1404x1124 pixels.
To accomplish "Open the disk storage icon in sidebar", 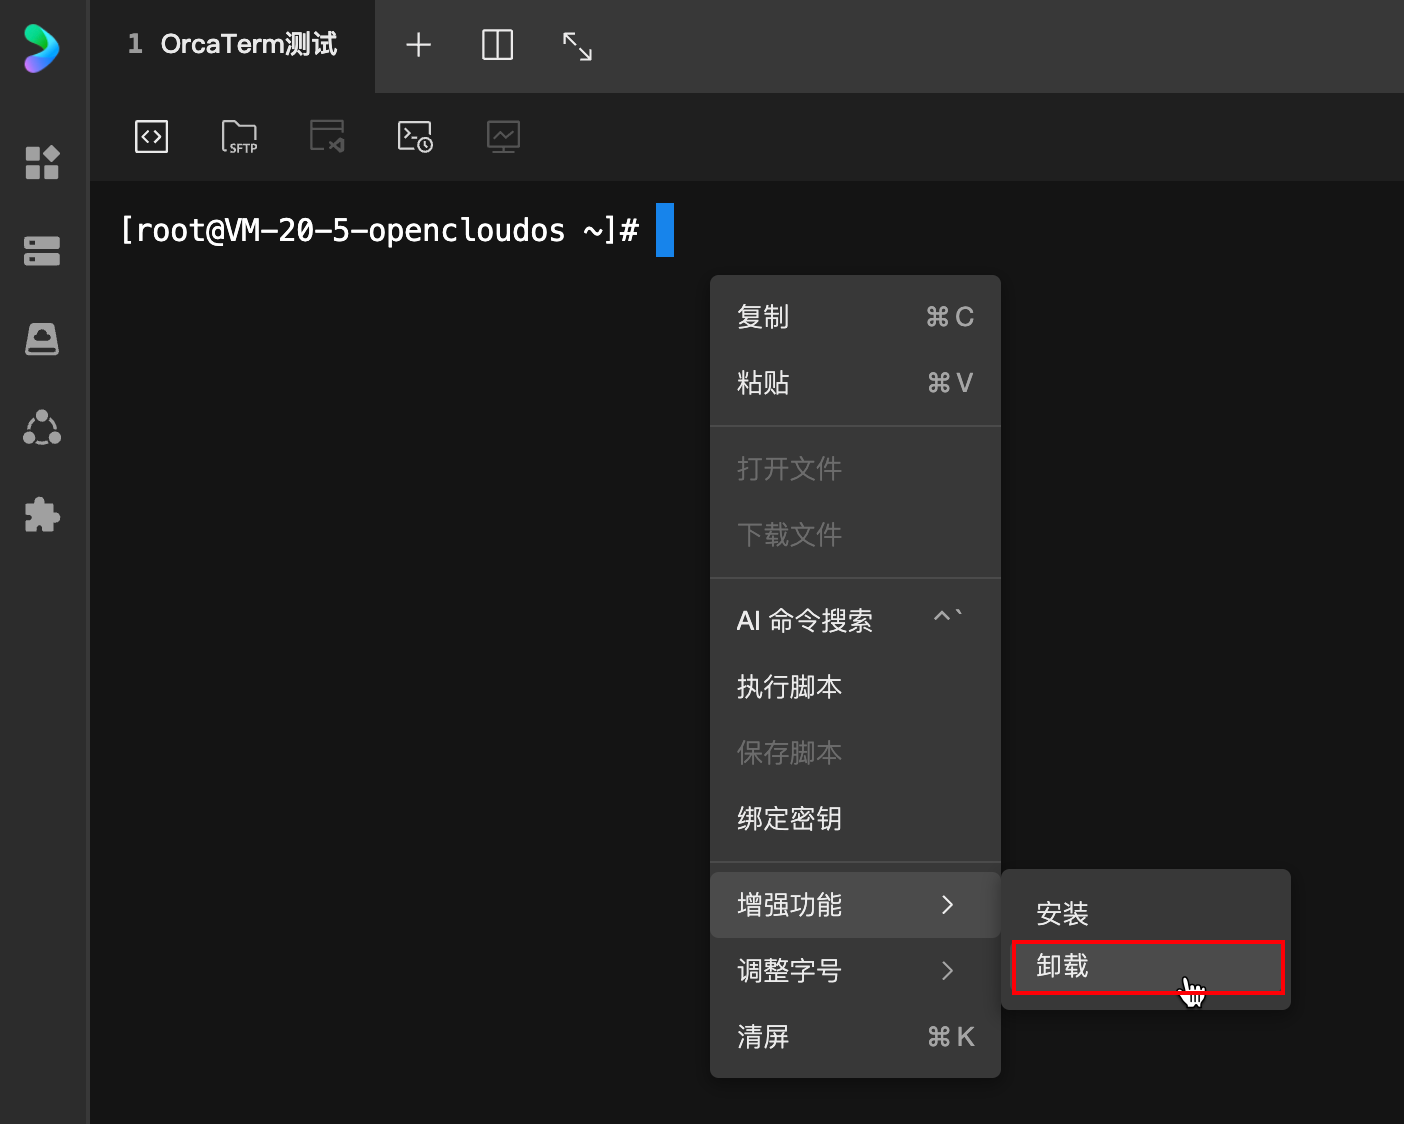I will tap(42, 339).
